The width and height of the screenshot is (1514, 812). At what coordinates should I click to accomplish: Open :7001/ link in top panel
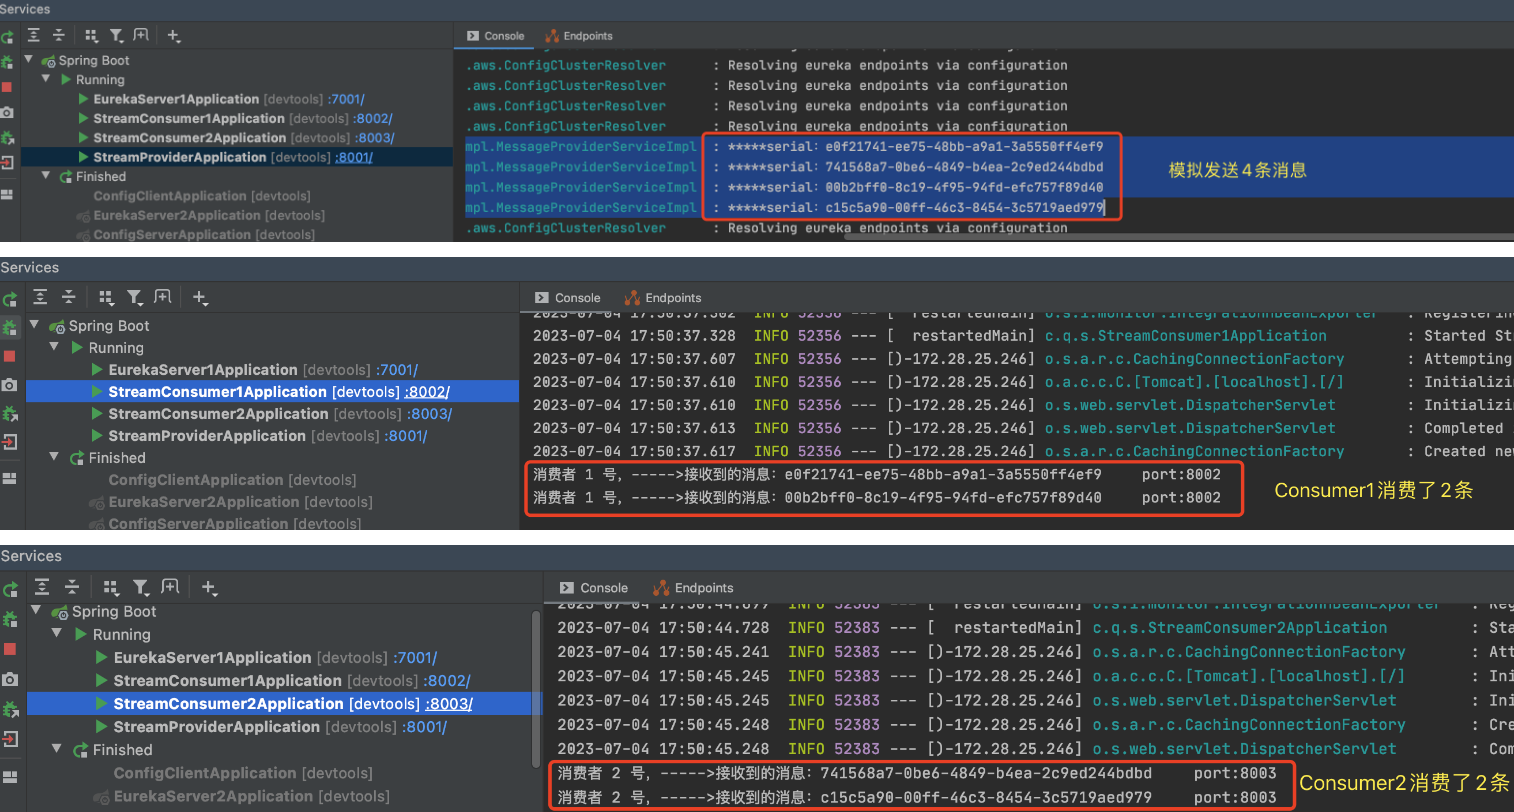pos(346,99)
